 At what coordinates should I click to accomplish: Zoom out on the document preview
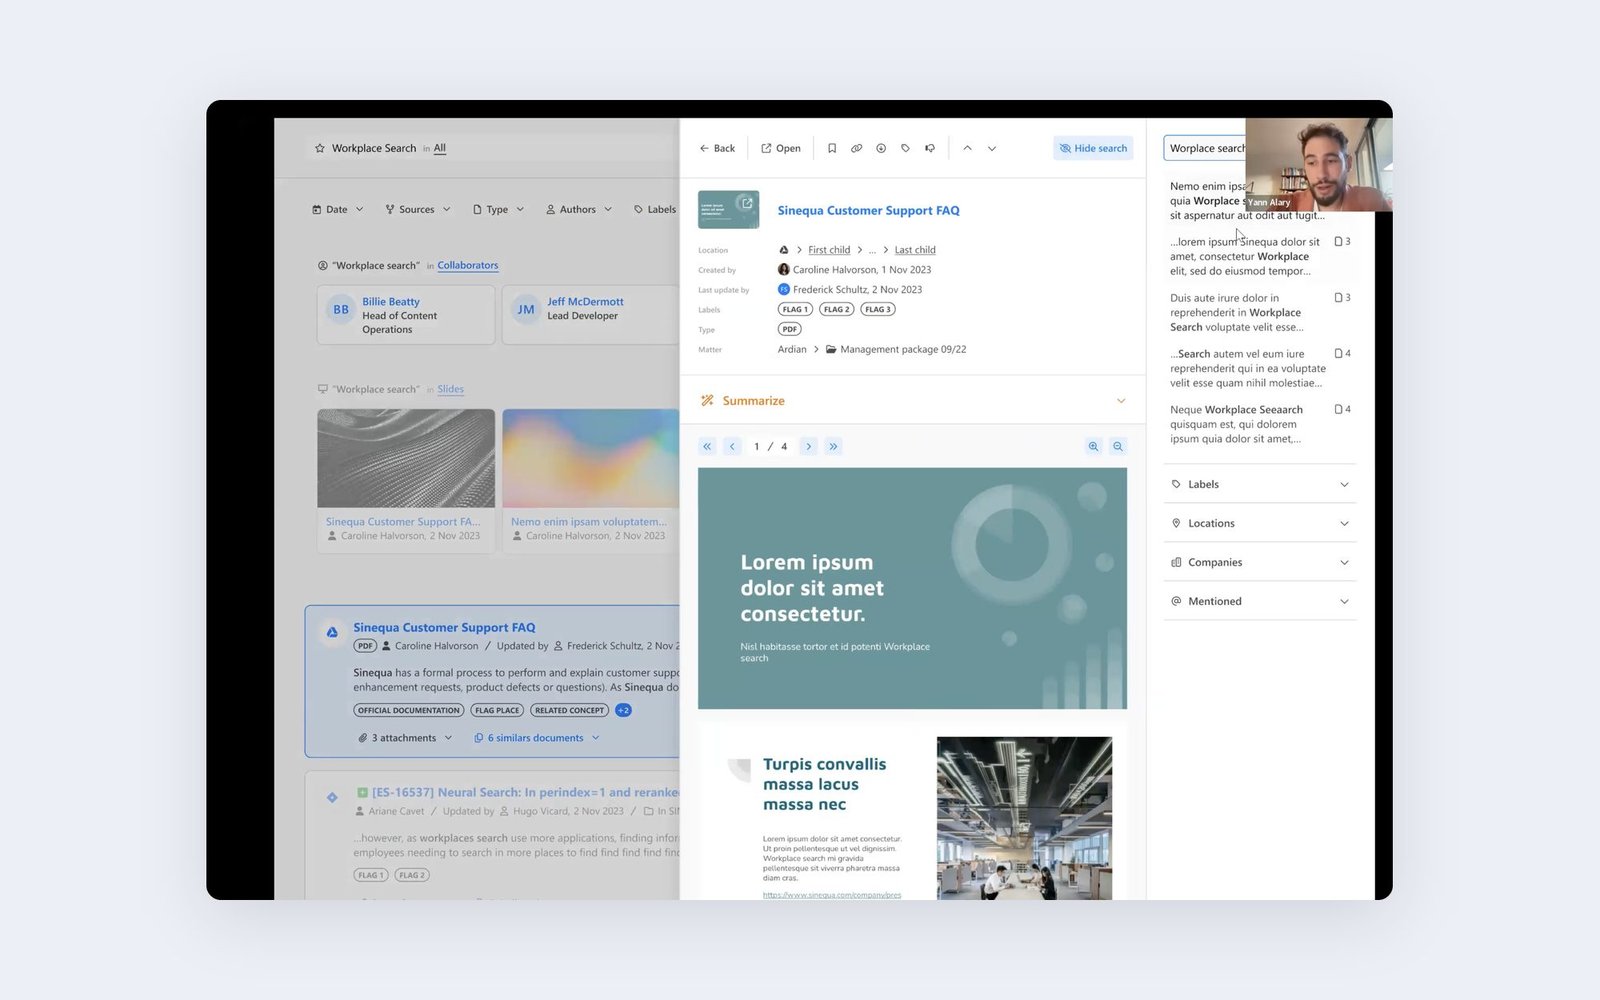point(1118,446)
